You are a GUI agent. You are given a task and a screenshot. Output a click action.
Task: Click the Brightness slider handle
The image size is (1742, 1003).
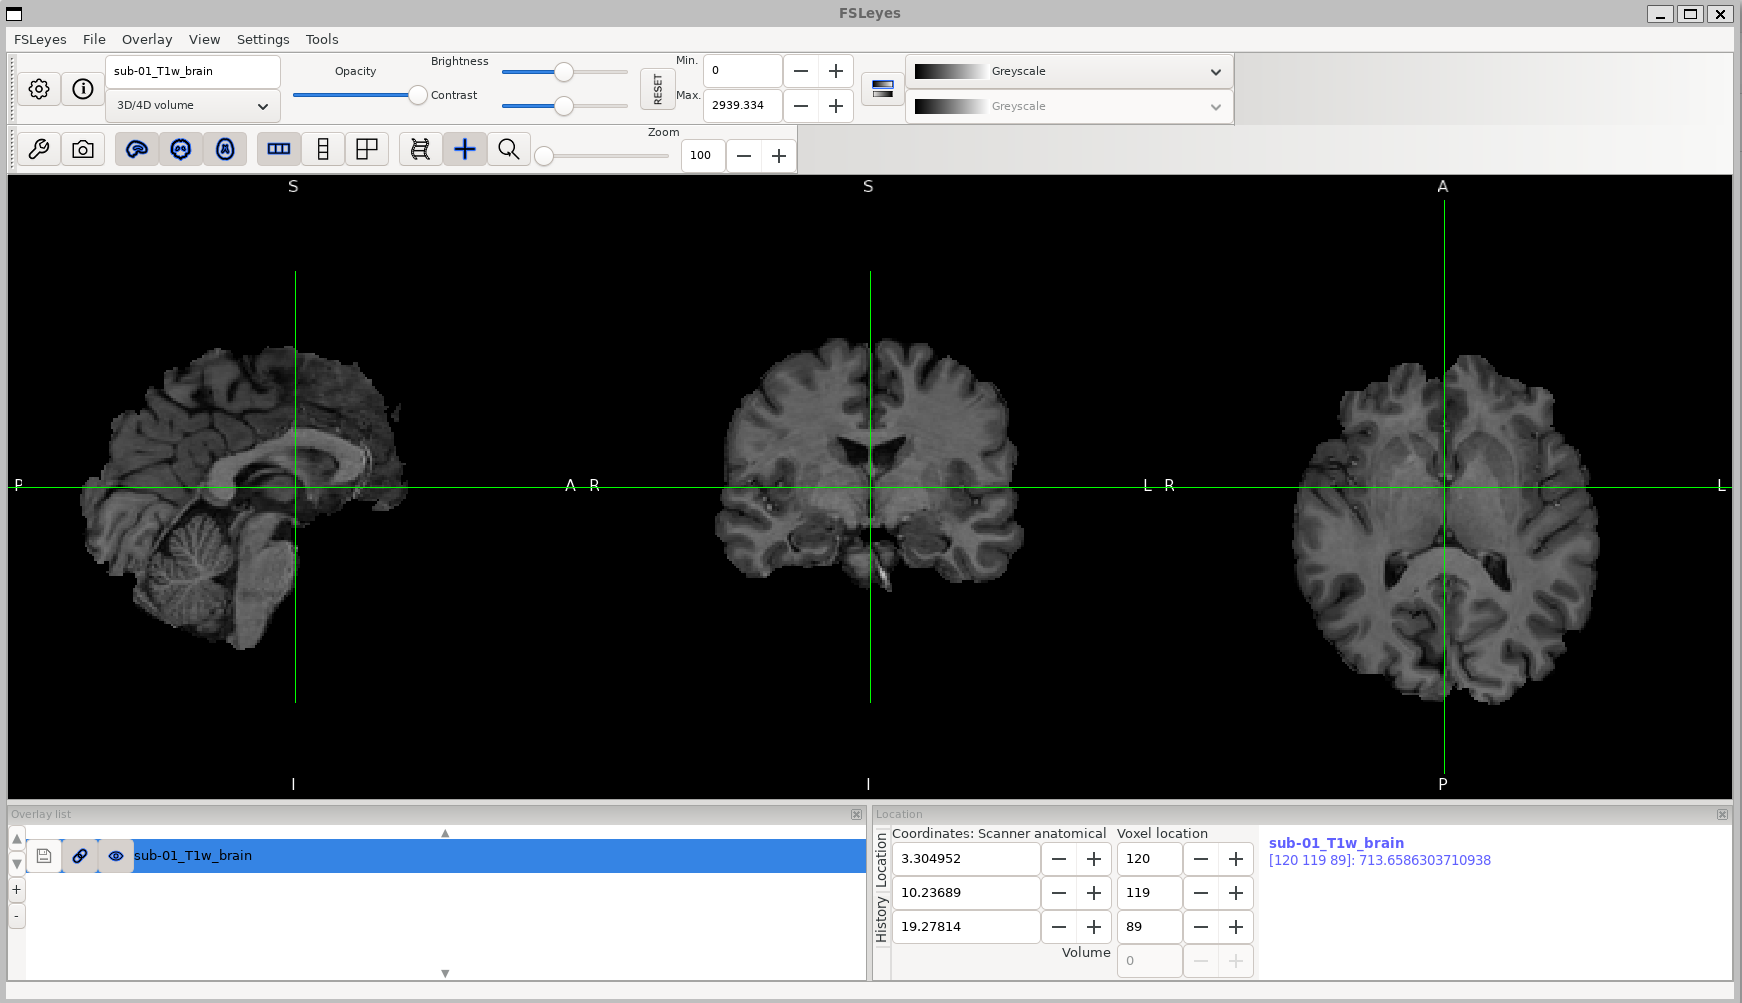pos(564,72)
